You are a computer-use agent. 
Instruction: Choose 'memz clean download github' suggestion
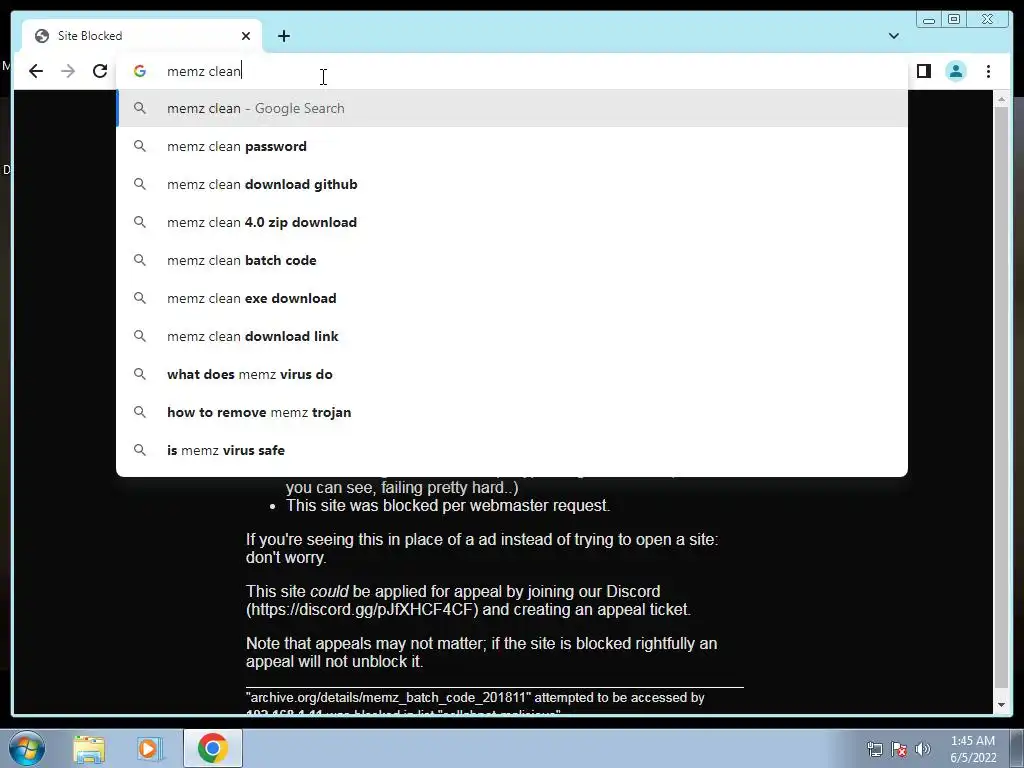(512, 184)
